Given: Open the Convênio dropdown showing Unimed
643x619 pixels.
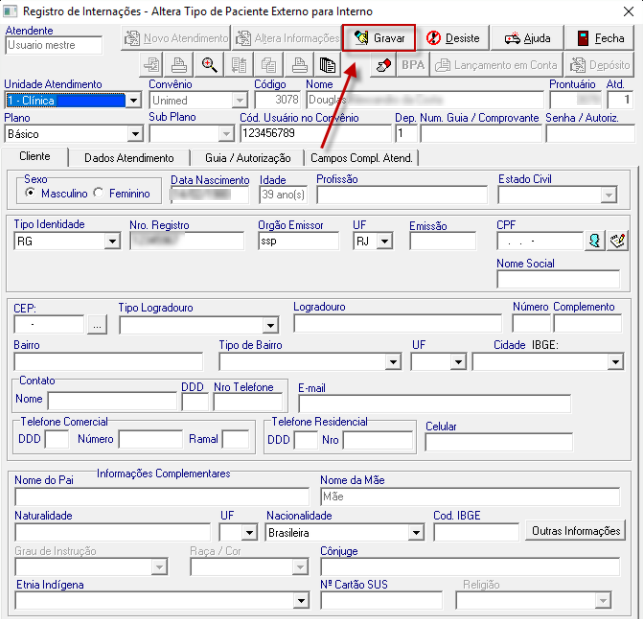Looking at the screenshot, I should (239, 100).
